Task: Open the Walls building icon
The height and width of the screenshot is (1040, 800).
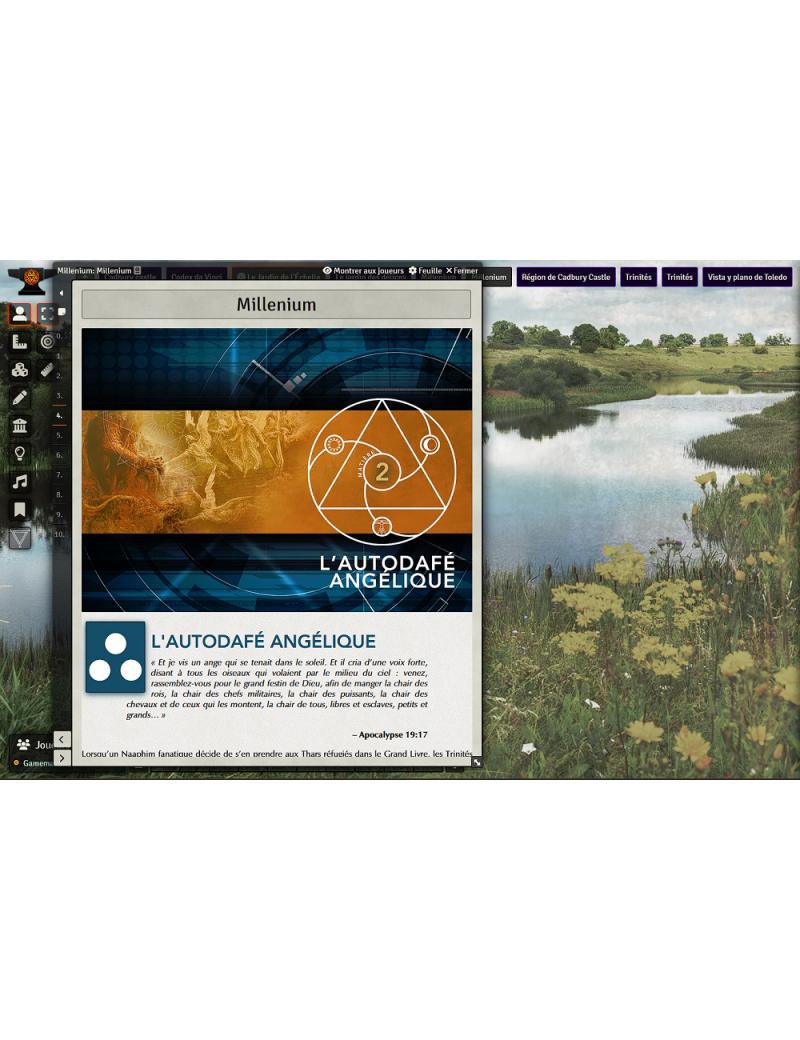Action: tap(19, 425)
